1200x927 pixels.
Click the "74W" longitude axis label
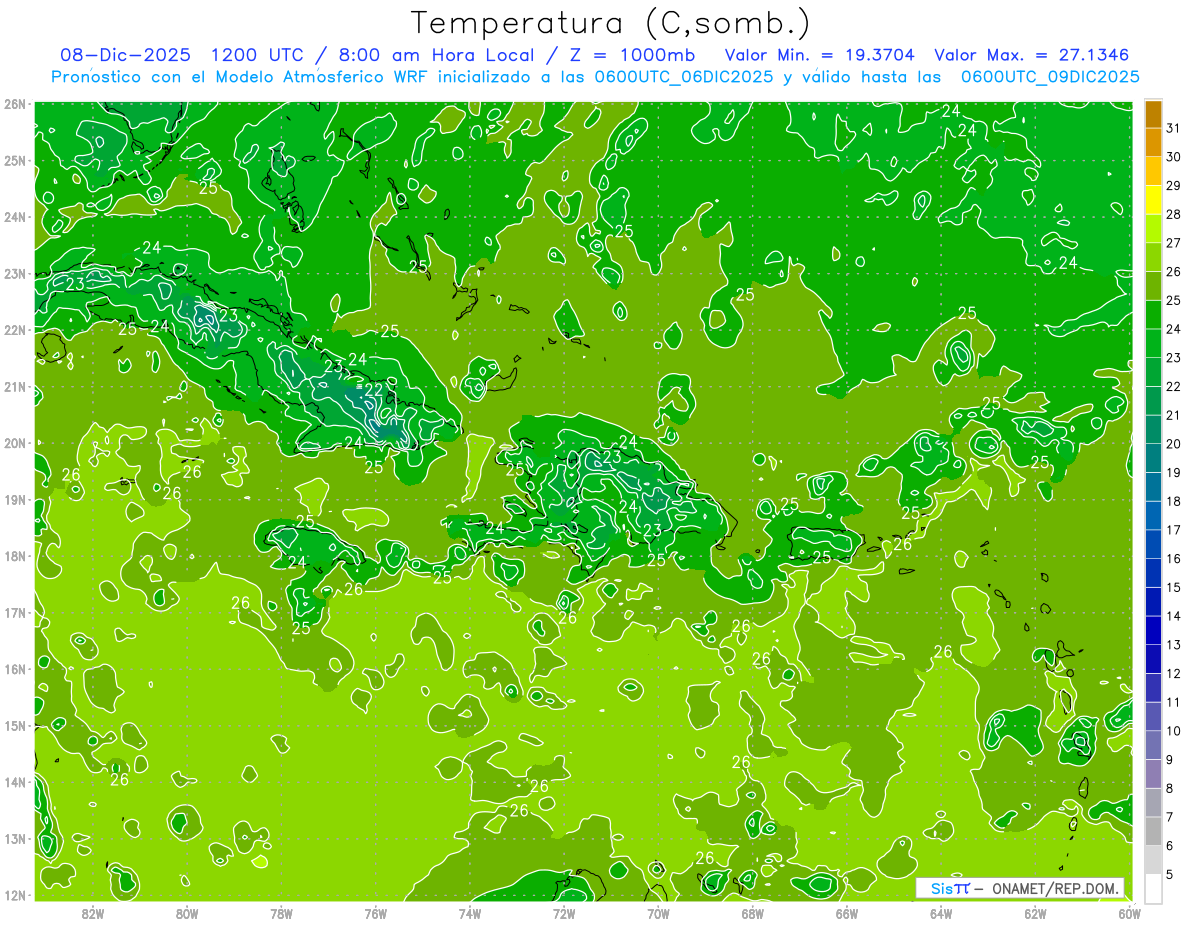click(x=470, y=913)
